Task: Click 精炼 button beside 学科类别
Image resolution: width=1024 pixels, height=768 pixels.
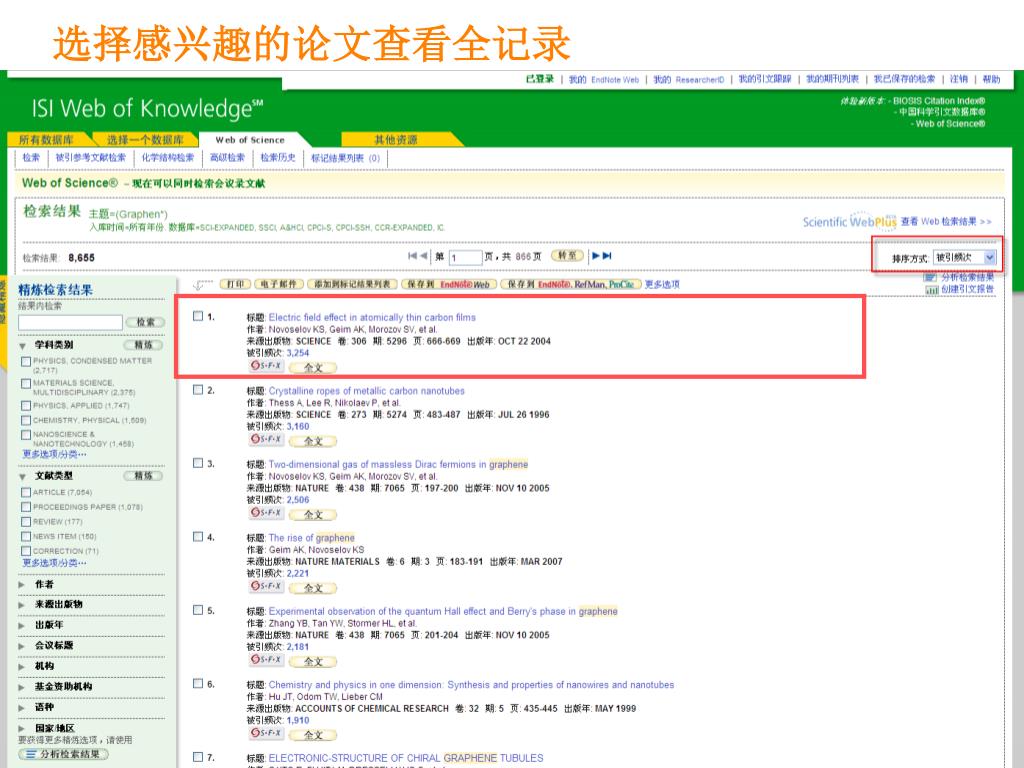Action: [x=143, y=345]
